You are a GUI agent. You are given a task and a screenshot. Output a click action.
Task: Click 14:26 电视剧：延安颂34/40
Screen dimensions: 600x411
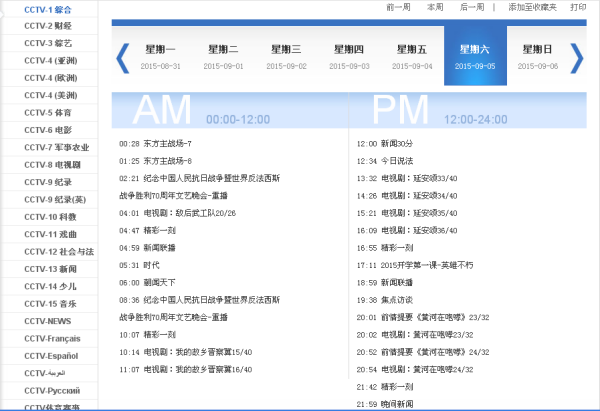[407, 196]
